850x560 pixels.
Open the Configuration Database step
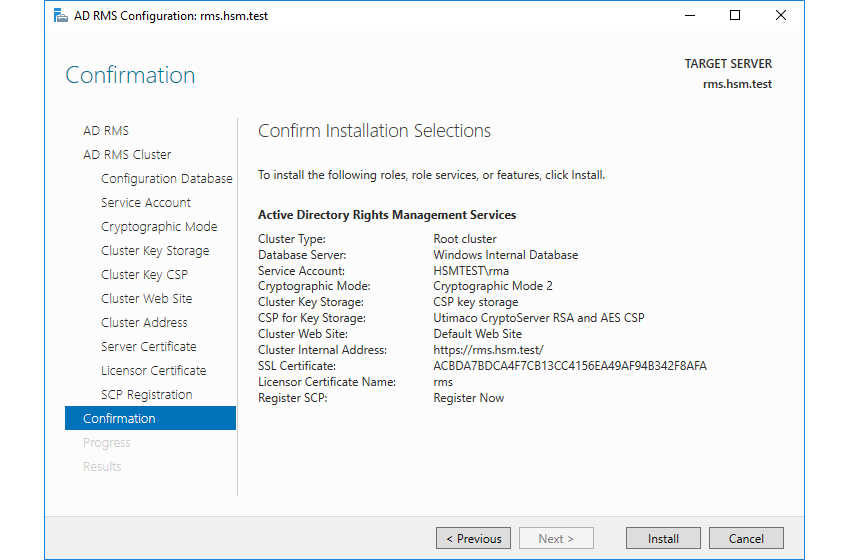(x=166, y=178)
